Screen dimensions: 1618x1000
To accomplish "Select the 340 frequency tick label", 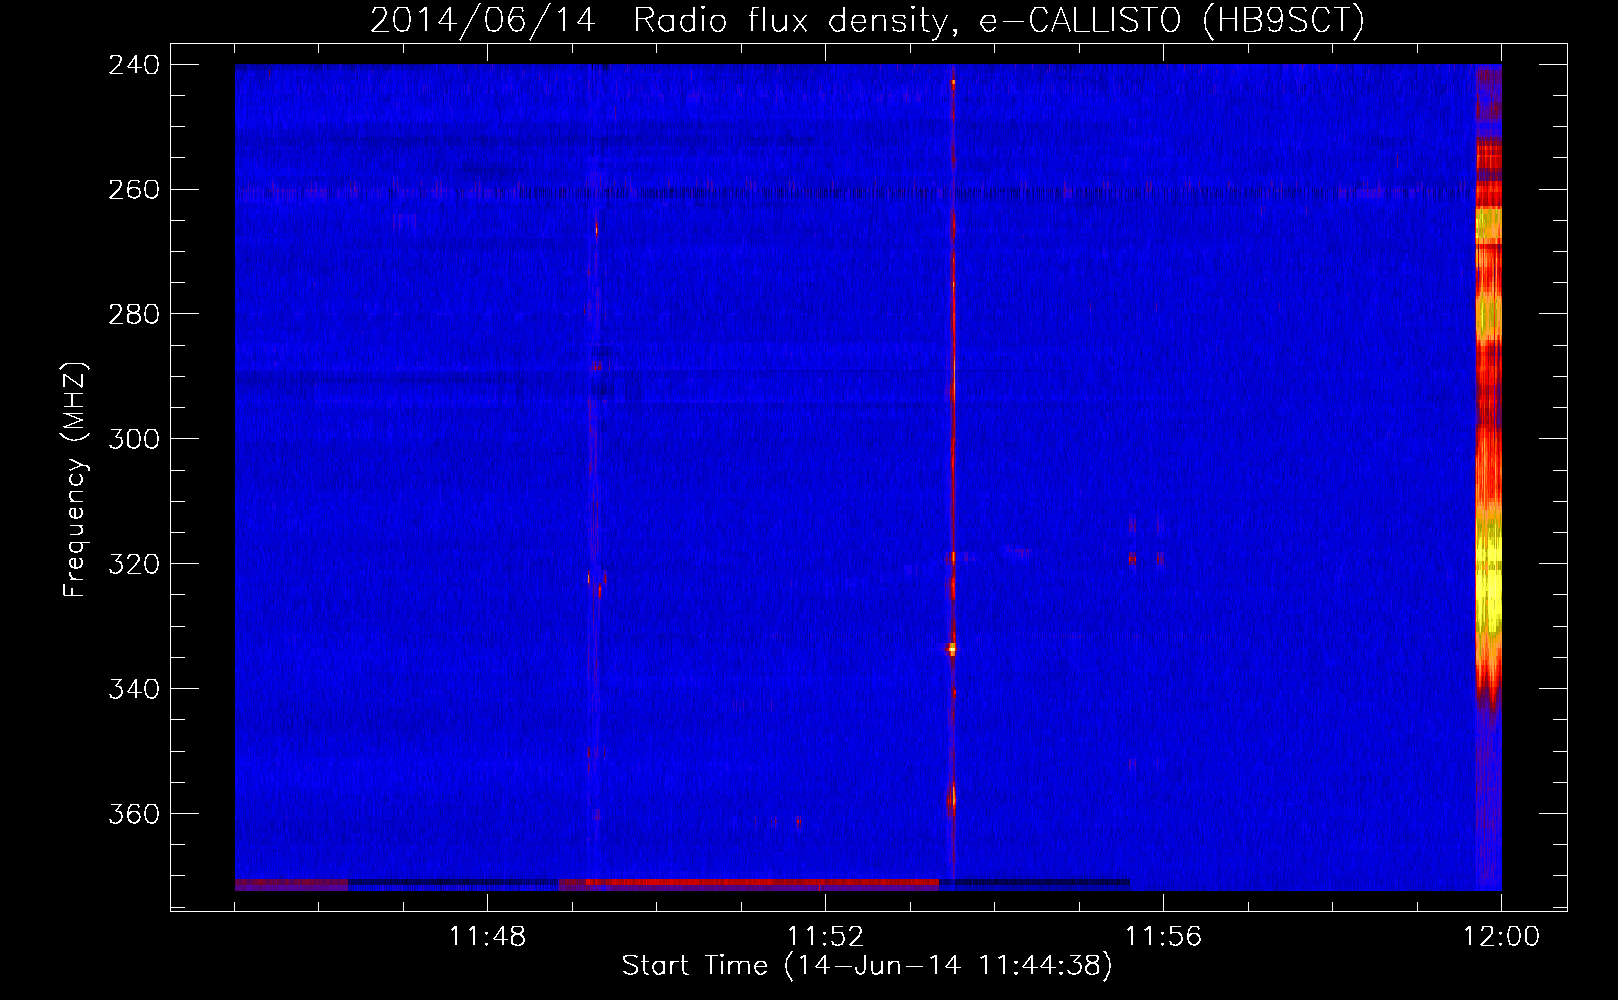I will point(134,689).
